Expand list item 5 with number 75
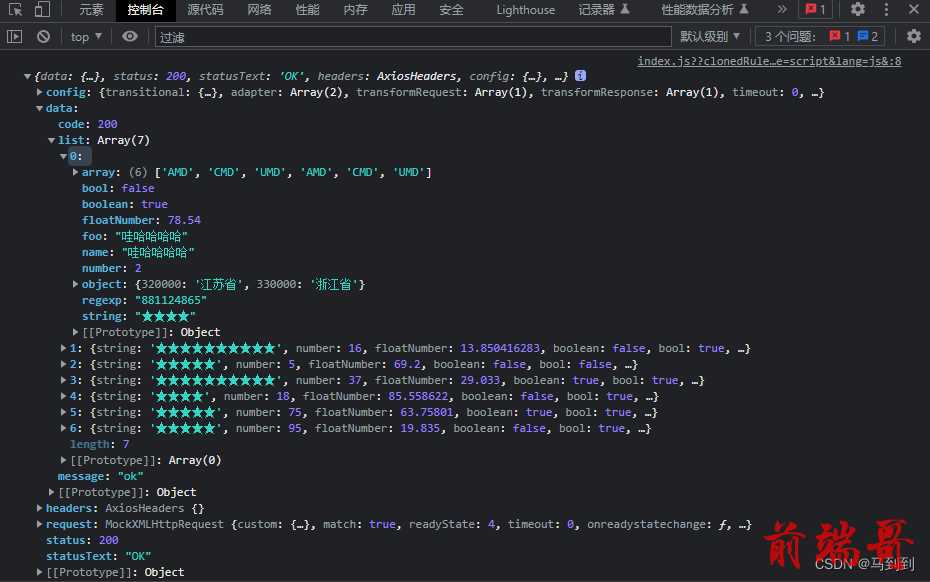Image resolution: width=930 pixels, height=582 pixels. coord(63,412)
